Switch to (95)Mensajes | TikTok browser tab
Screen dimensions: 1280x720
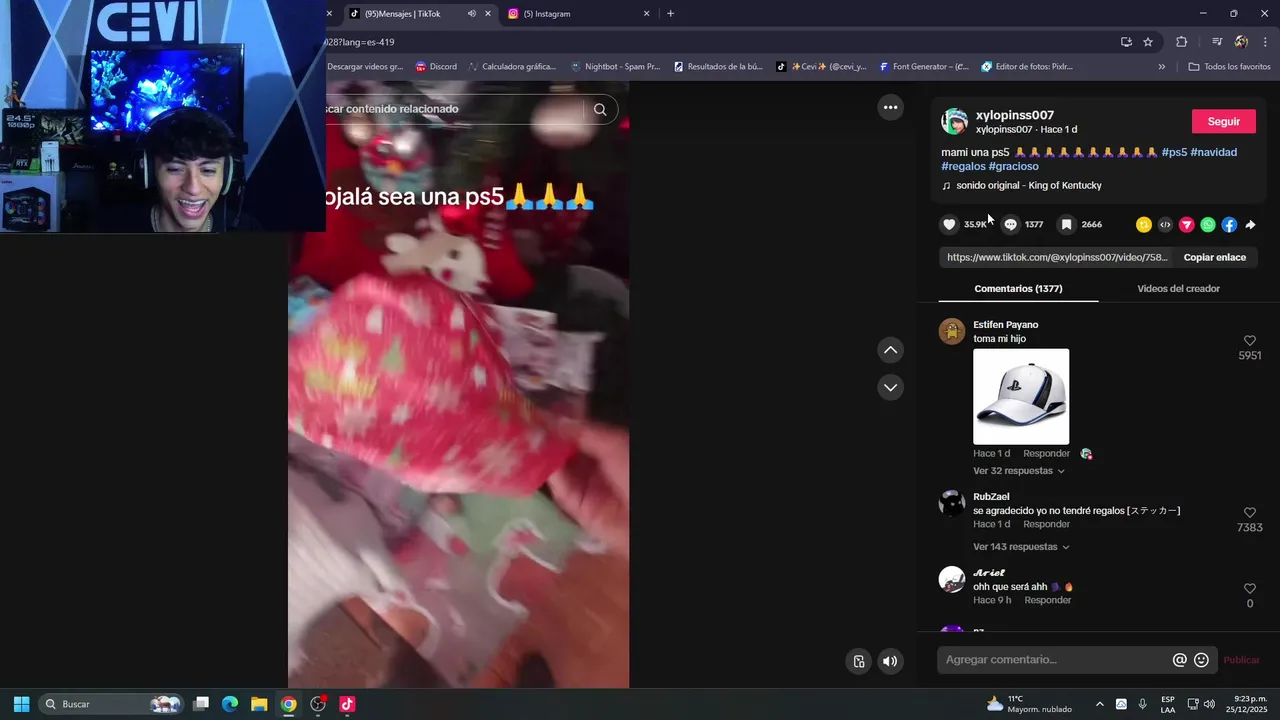(x=402, y=14)
